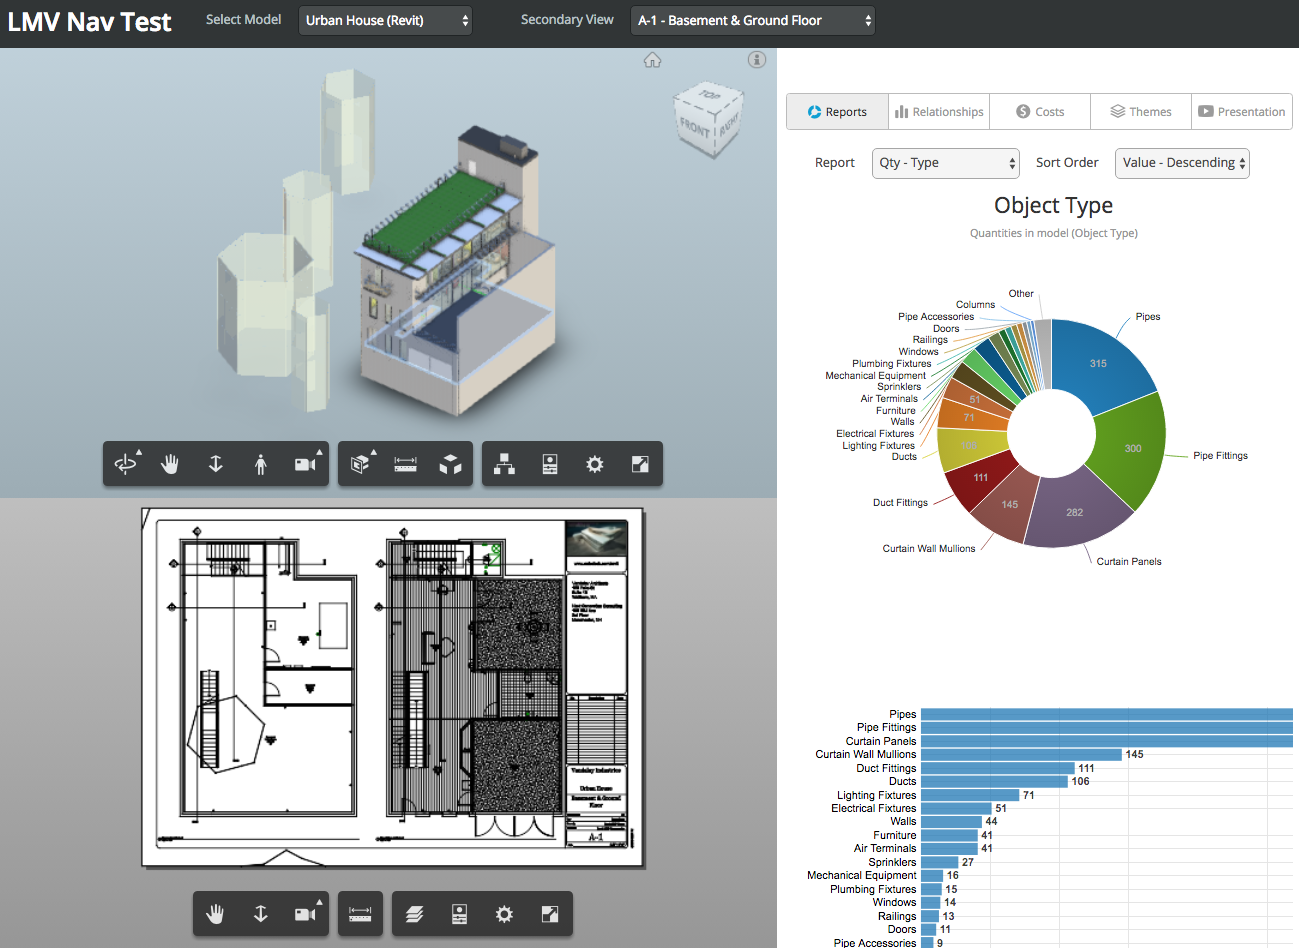Toggle fullscreen for the 2D sheet viewer
Viewport: 1299px width, 951px height.
(549, 913)
